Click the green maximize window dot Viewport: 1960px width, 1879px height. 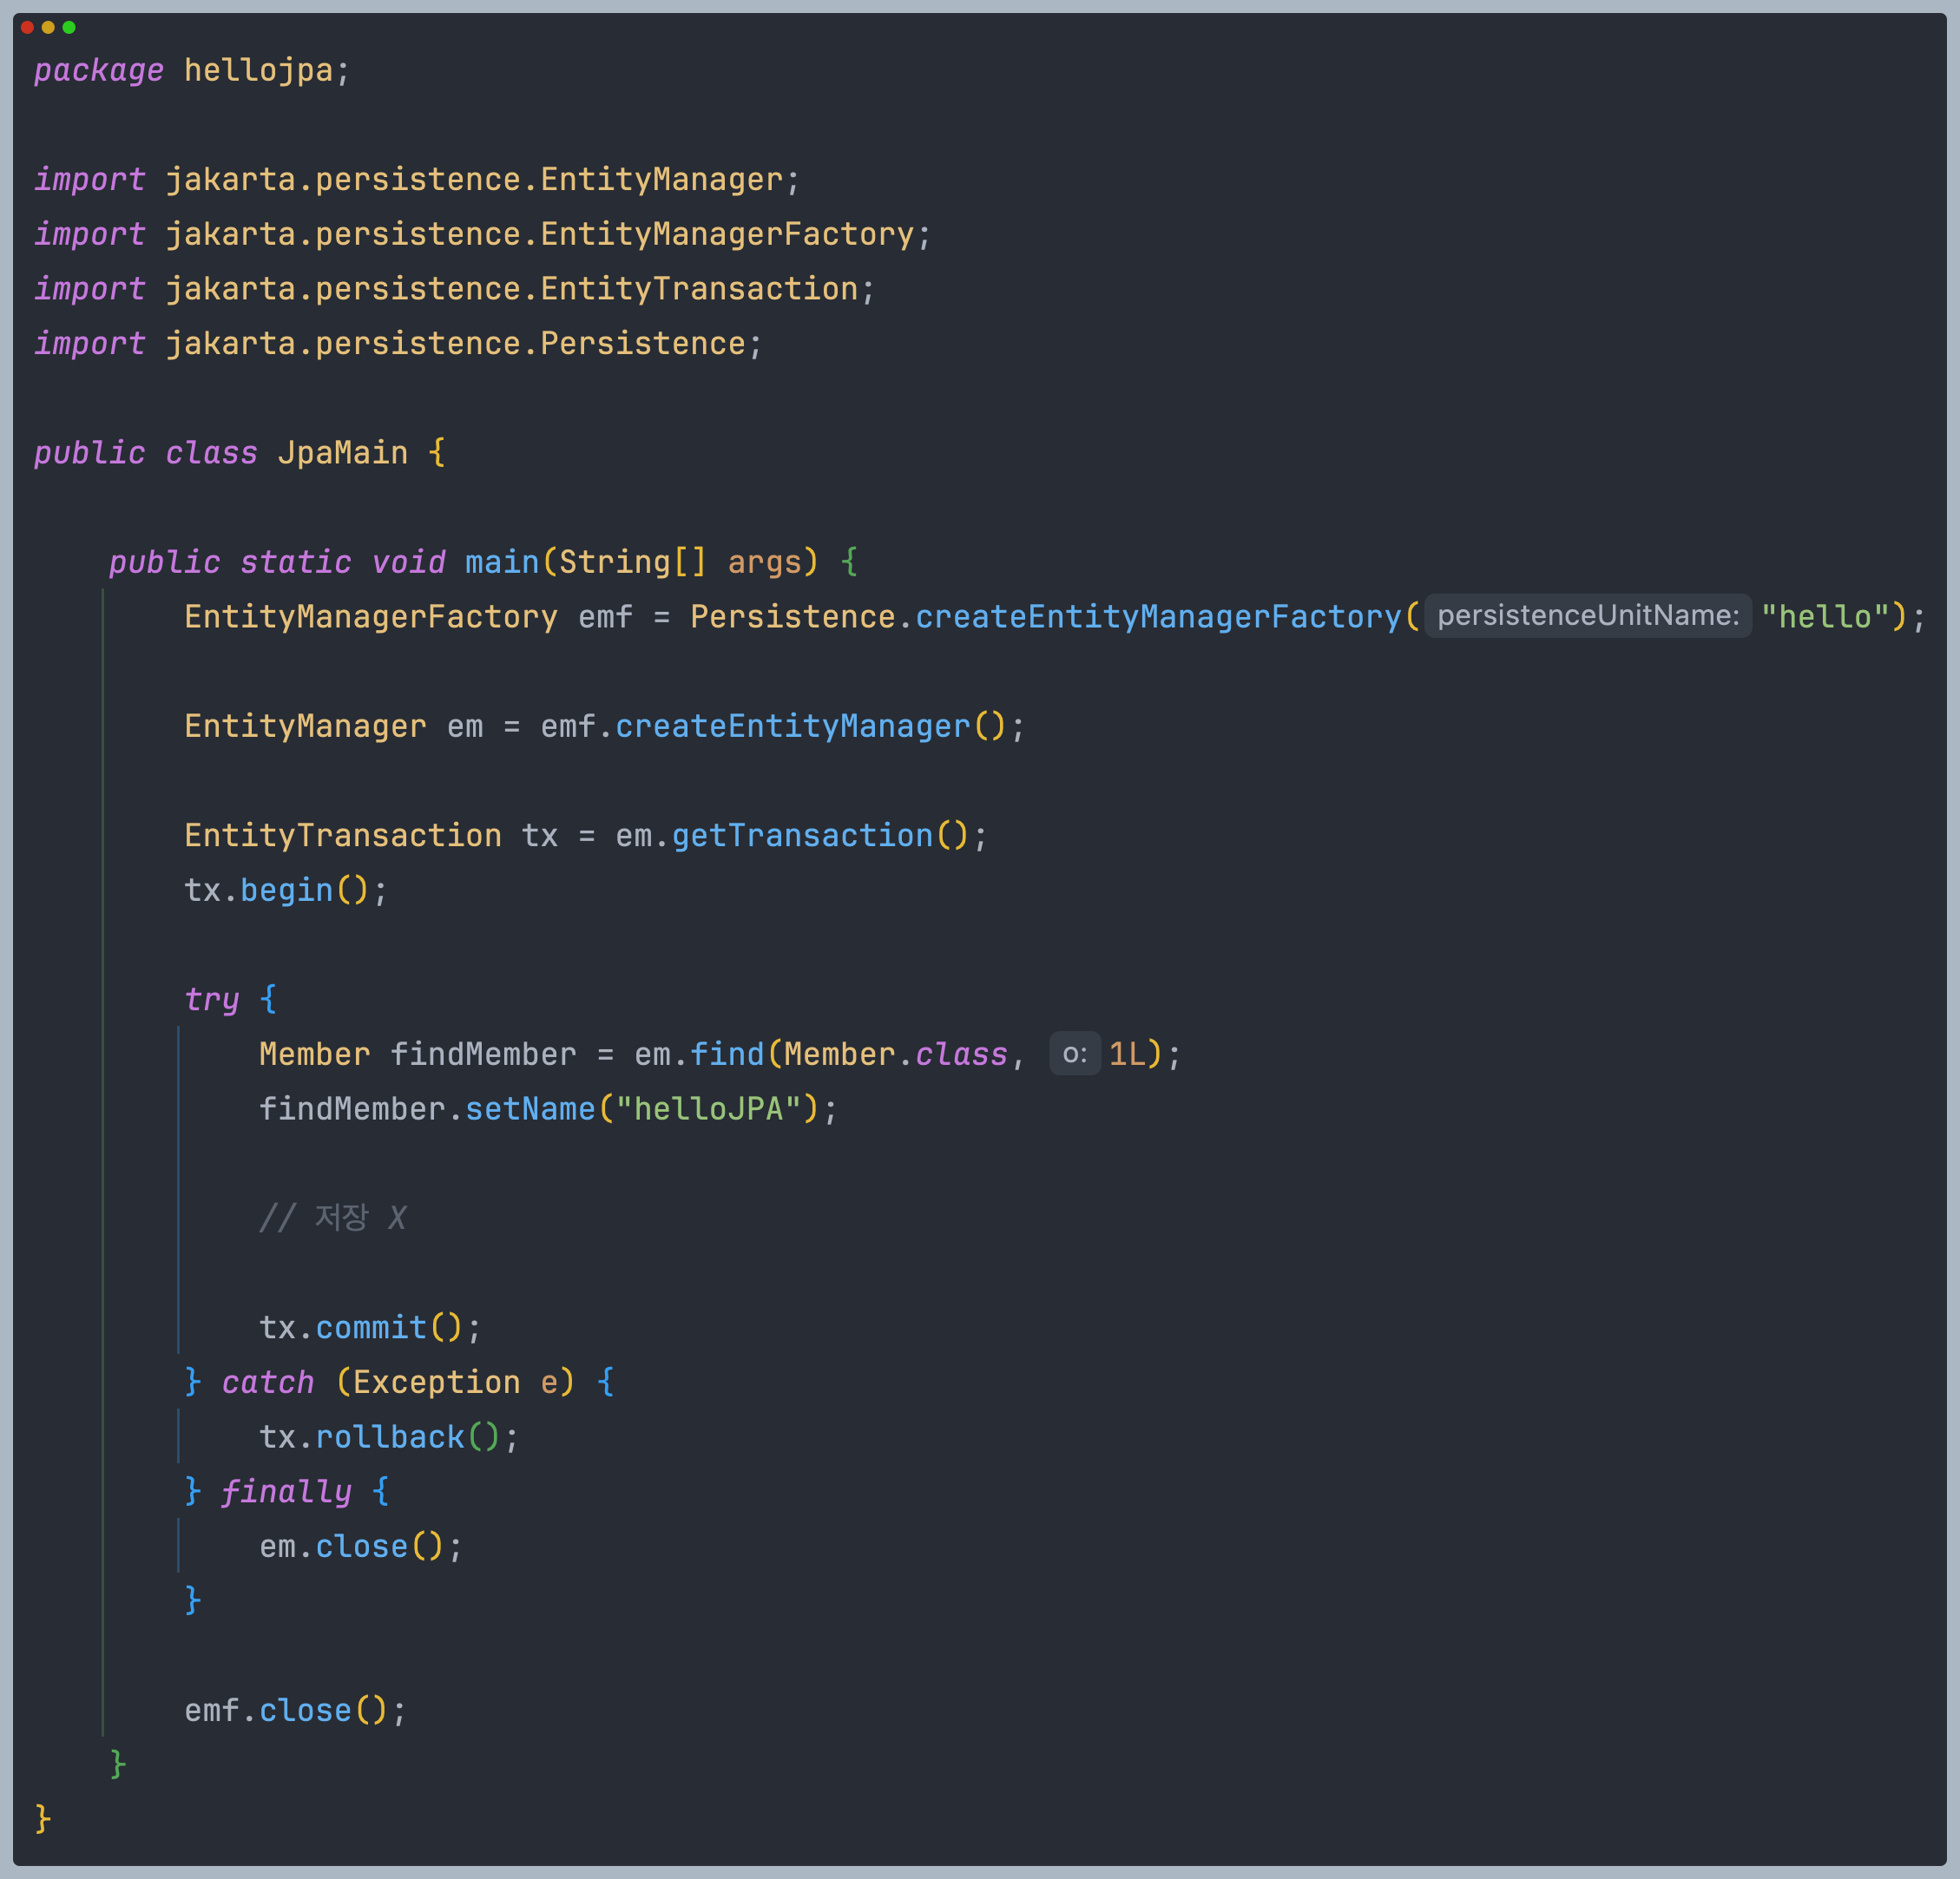point(69,27)
